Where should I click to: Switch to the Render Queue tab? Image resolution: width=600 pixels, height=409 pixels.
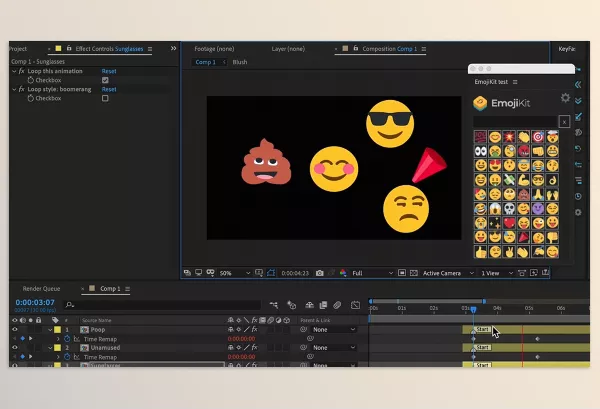click(x=41, y=288)
